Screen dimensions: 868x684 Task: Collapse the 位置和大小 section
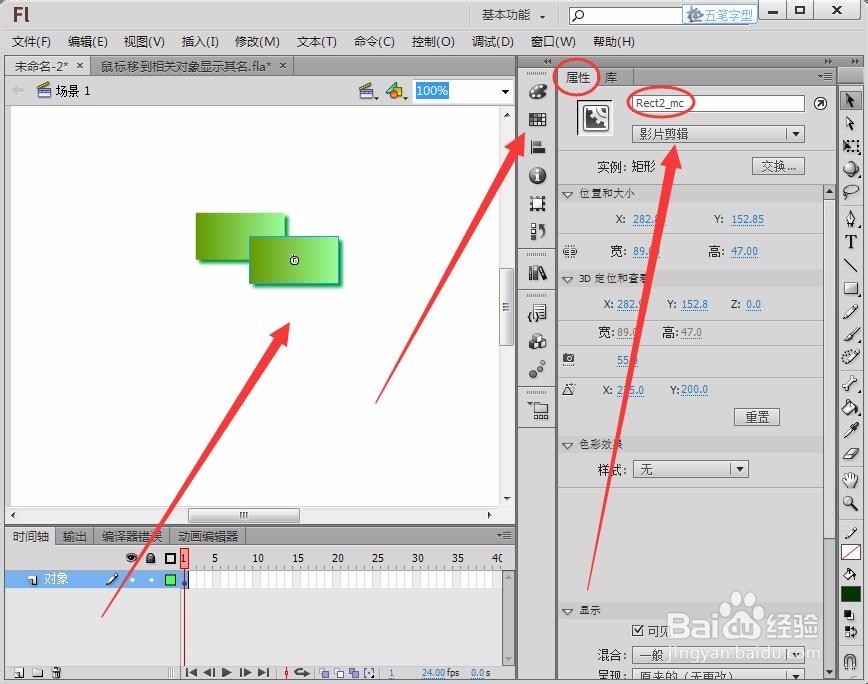(x=567, y=194)
